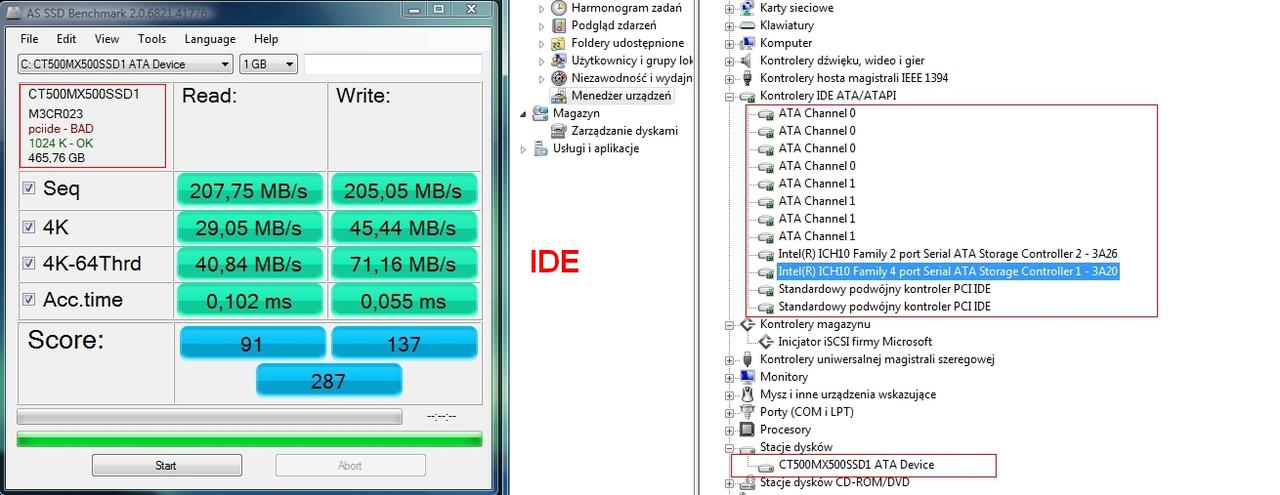Select Usługi i aplikacje icon
1280x495 pixels.
(x=541, y=148)
